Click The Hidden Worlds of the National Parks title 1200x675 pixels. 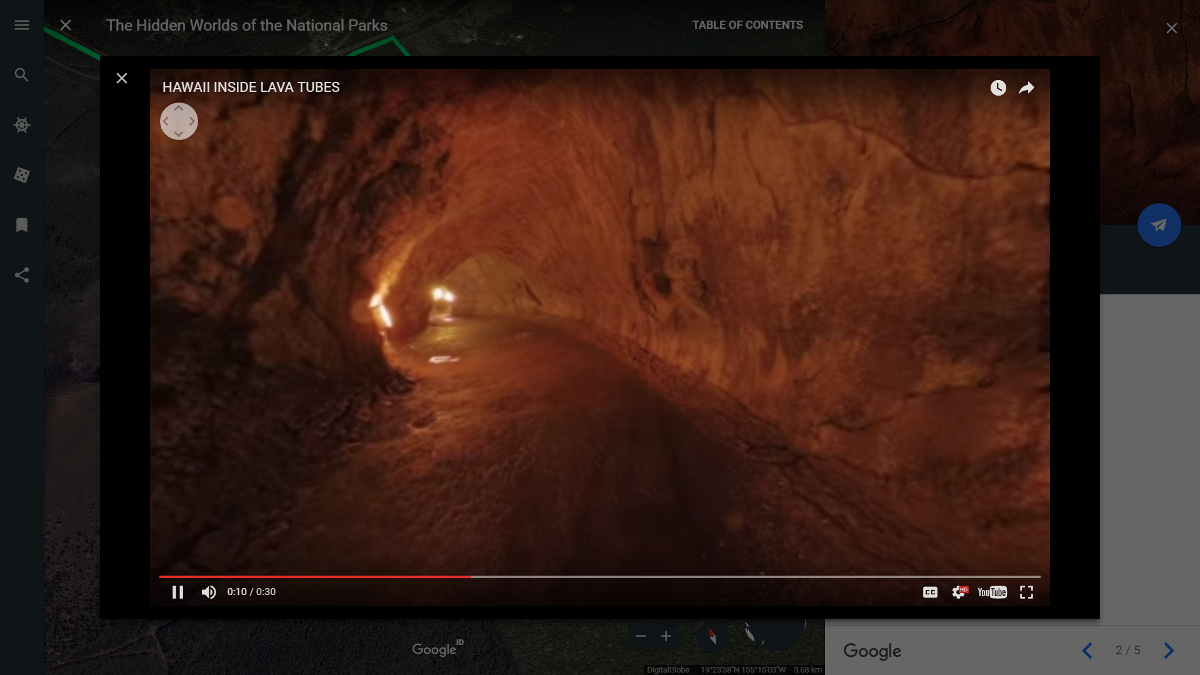point(247,25)
